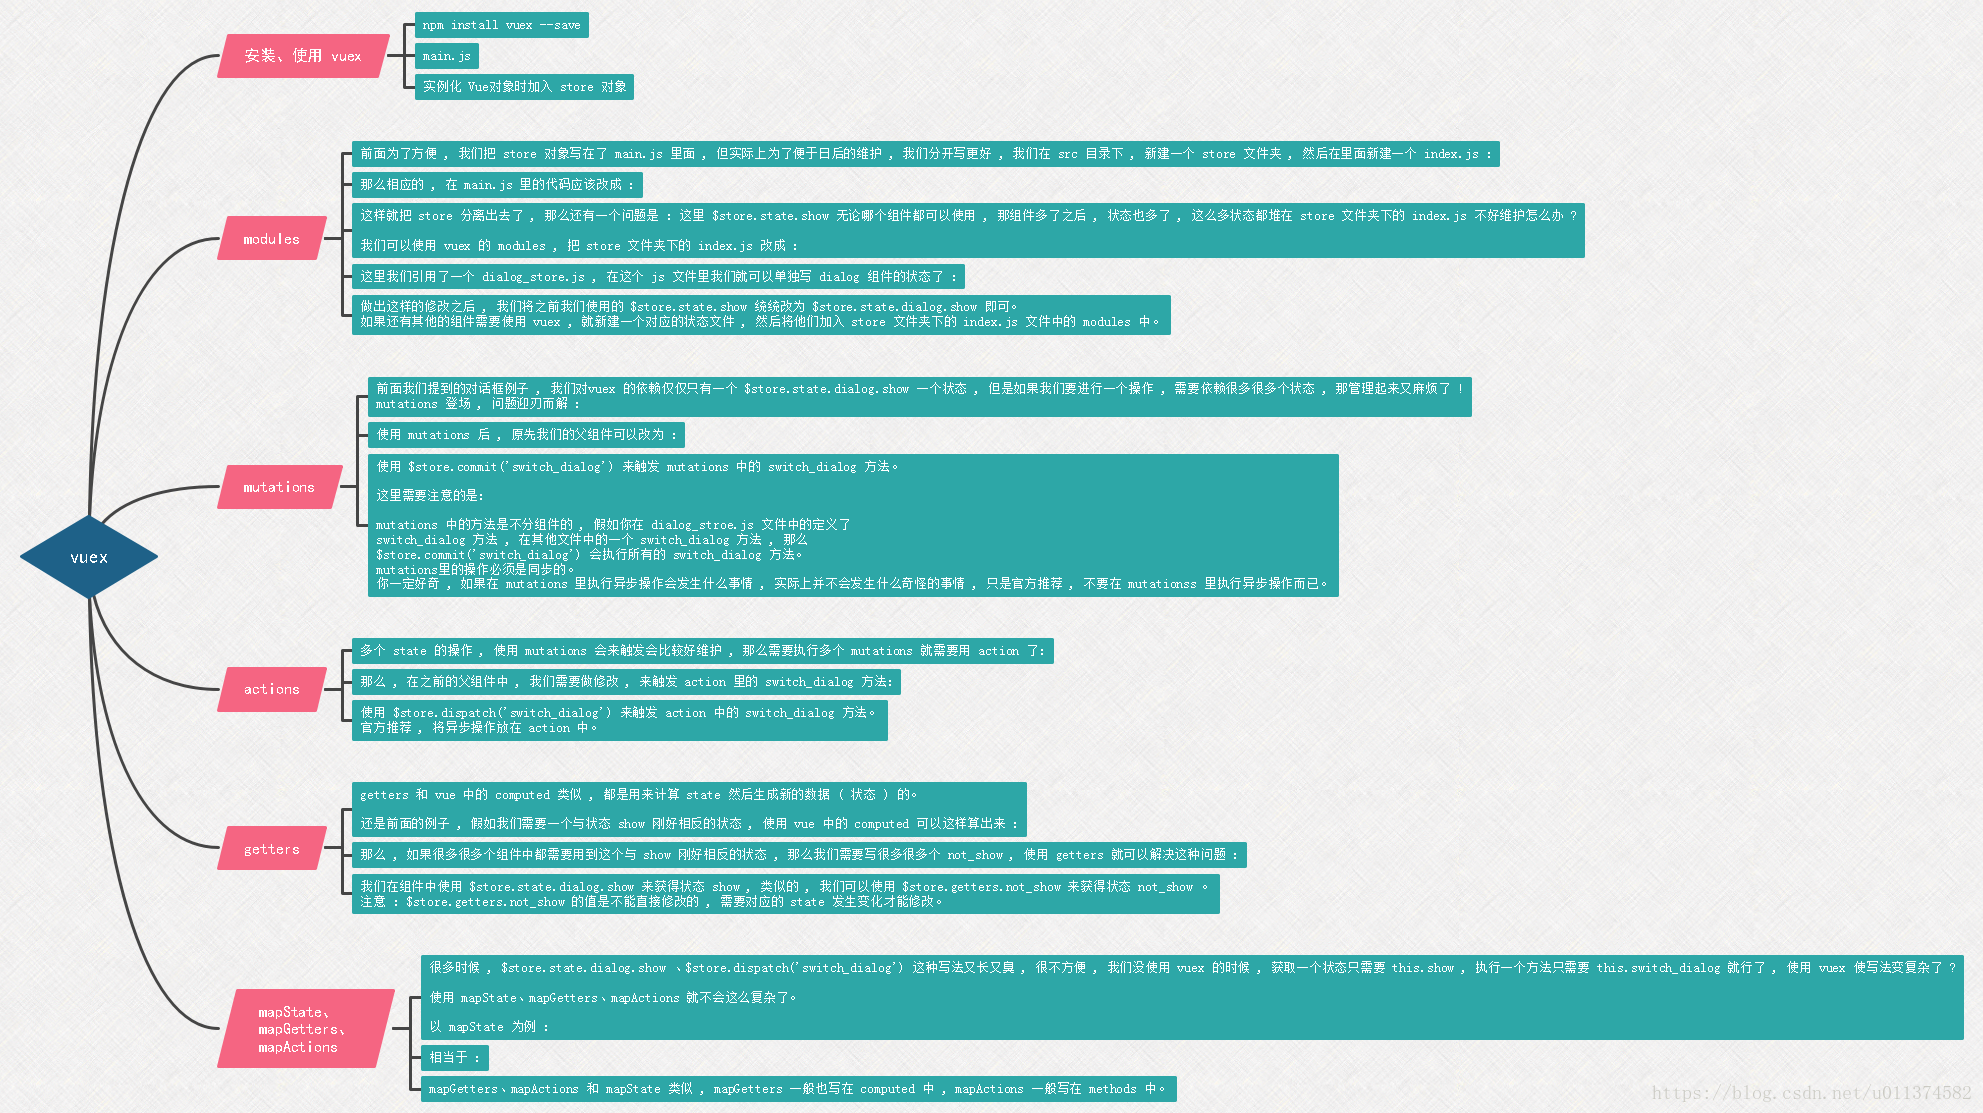Scroll the mind map canvas area

[992, 556]
